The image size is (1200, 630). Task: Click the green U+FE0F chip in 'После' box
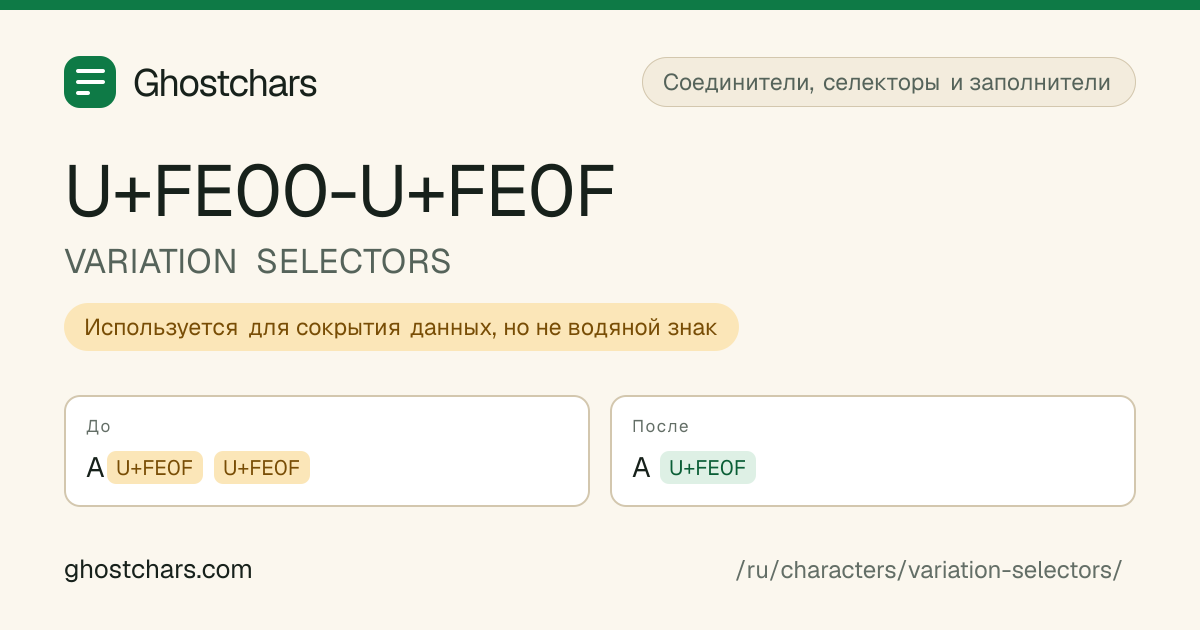point(708,468)
